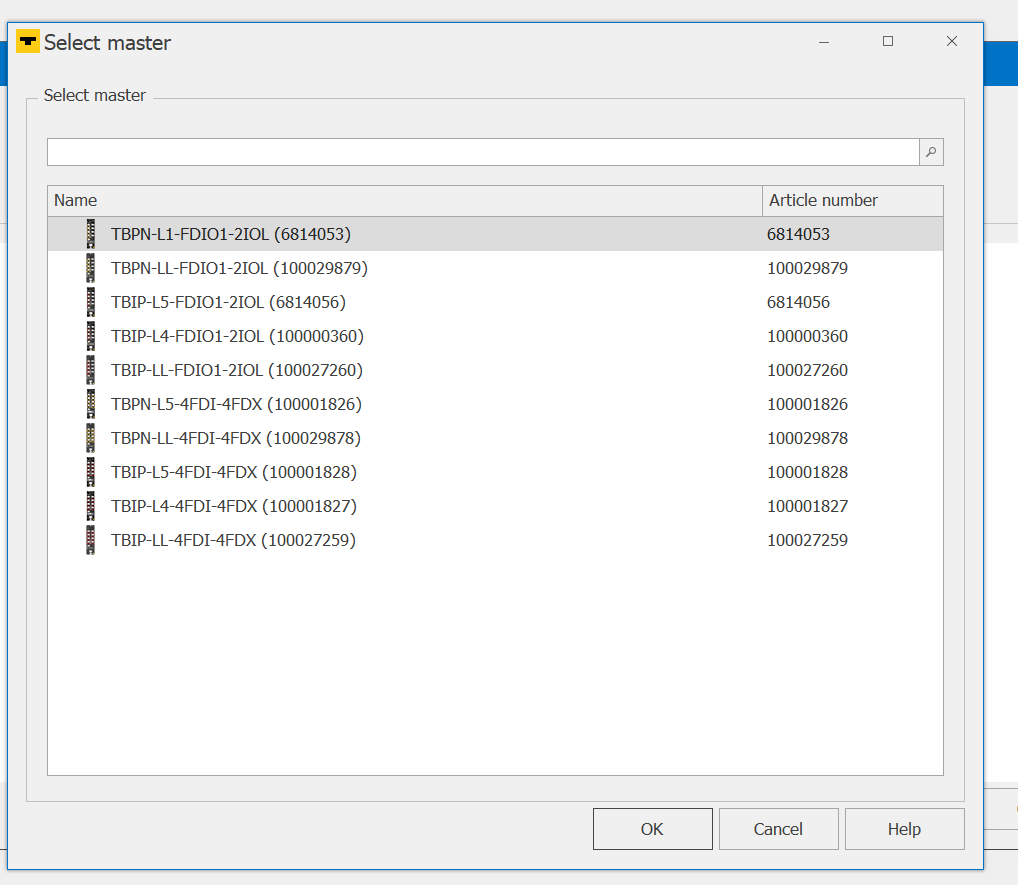1018x885 pixels.
Task: Confirm selection with the OK button
Action: point(652,829)
